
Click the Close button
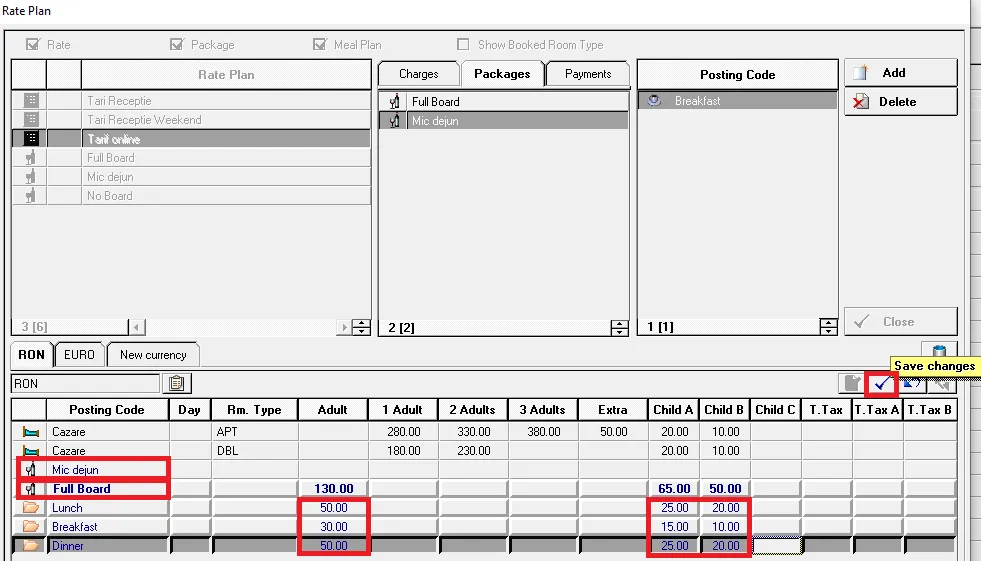(x=901, y=321)
